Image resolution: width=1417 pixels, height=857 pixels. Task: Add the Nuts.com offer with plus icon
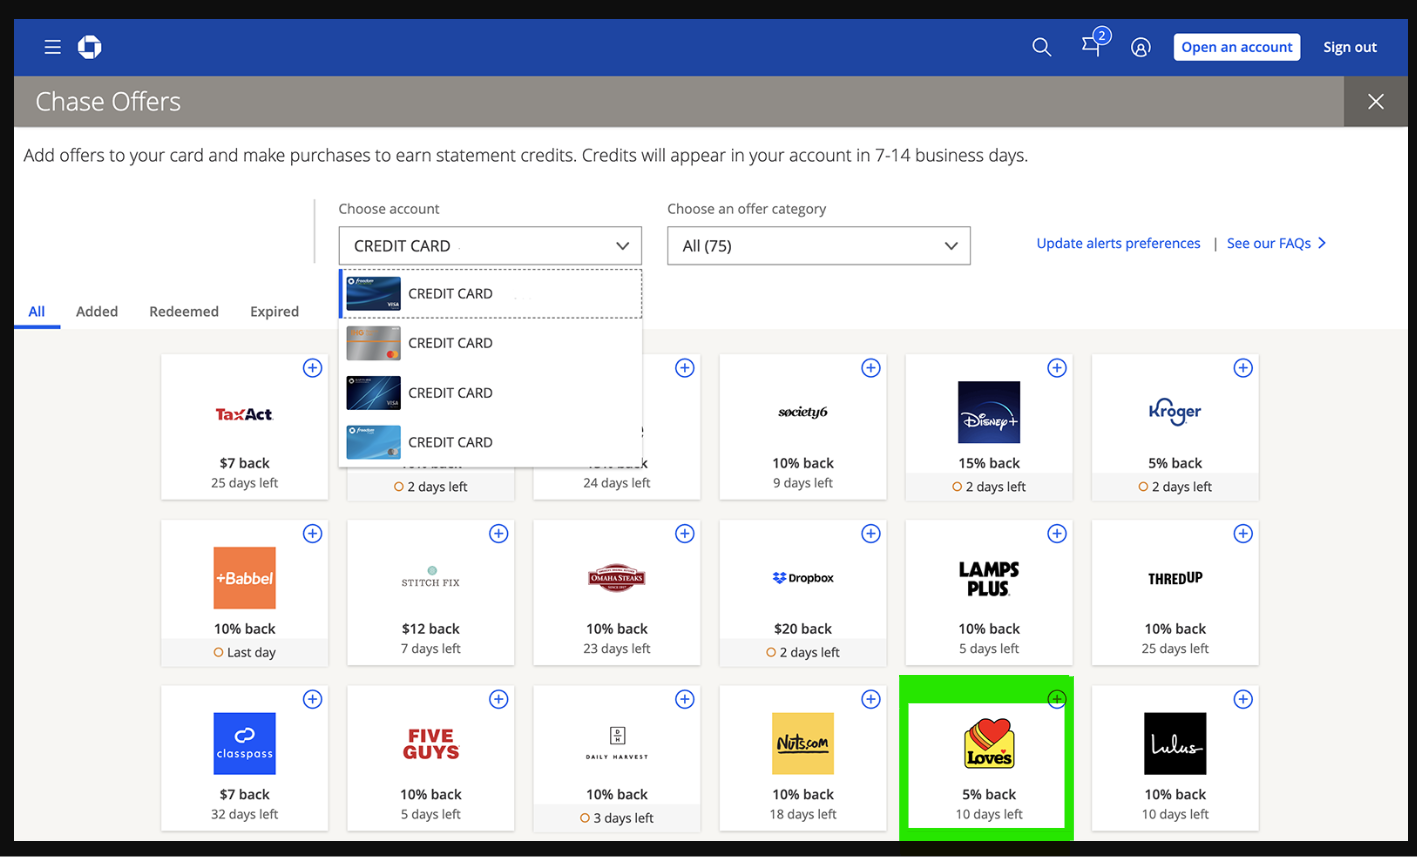coord(871,700)
